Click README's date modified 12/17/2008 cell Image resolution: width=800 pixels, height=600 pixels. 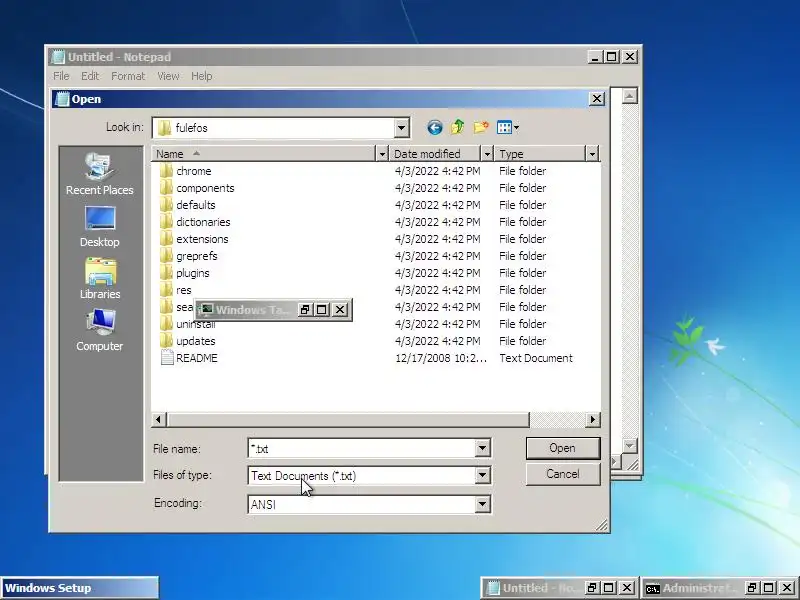coord(441,358)
